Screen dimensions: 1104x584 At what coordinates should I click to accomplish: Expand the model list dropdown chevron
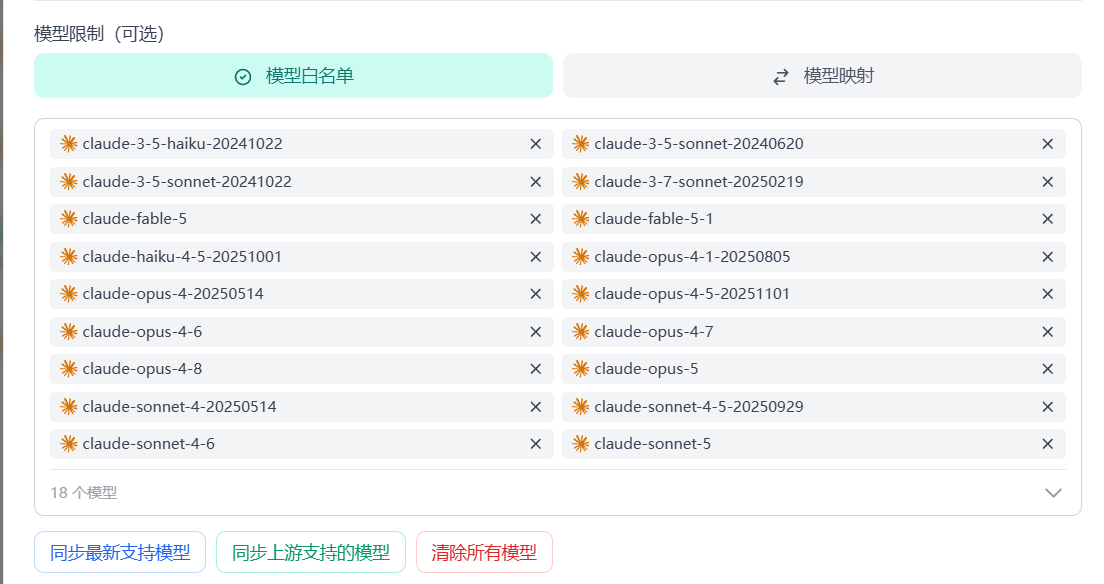click(x=1053, y=492)
